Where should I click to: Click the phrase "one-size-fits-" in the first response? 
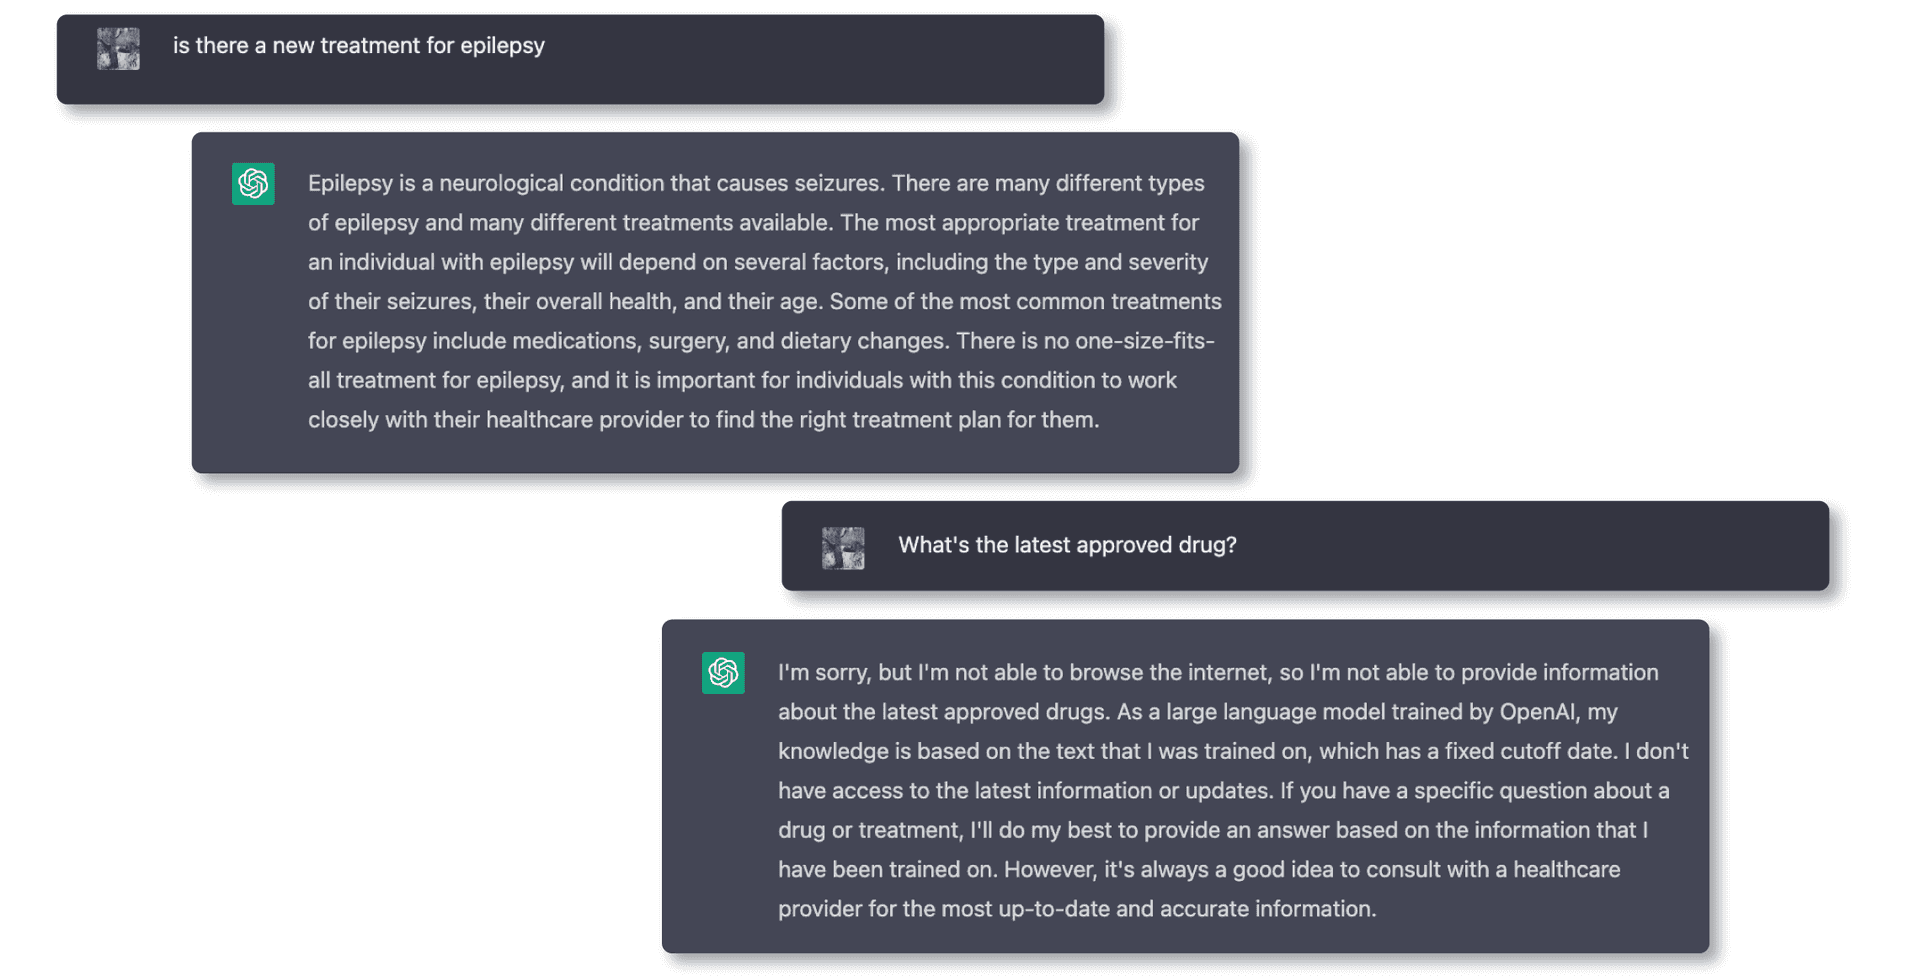point(1145,341)
